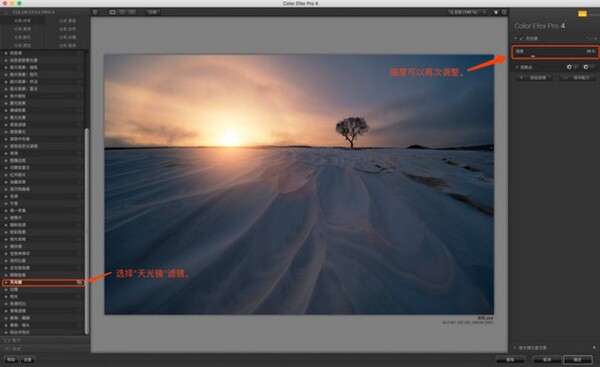This screenshot has height=367, width=600.
Task: Toggle the Compare button in top toolbar
Action: coord(152,12)
